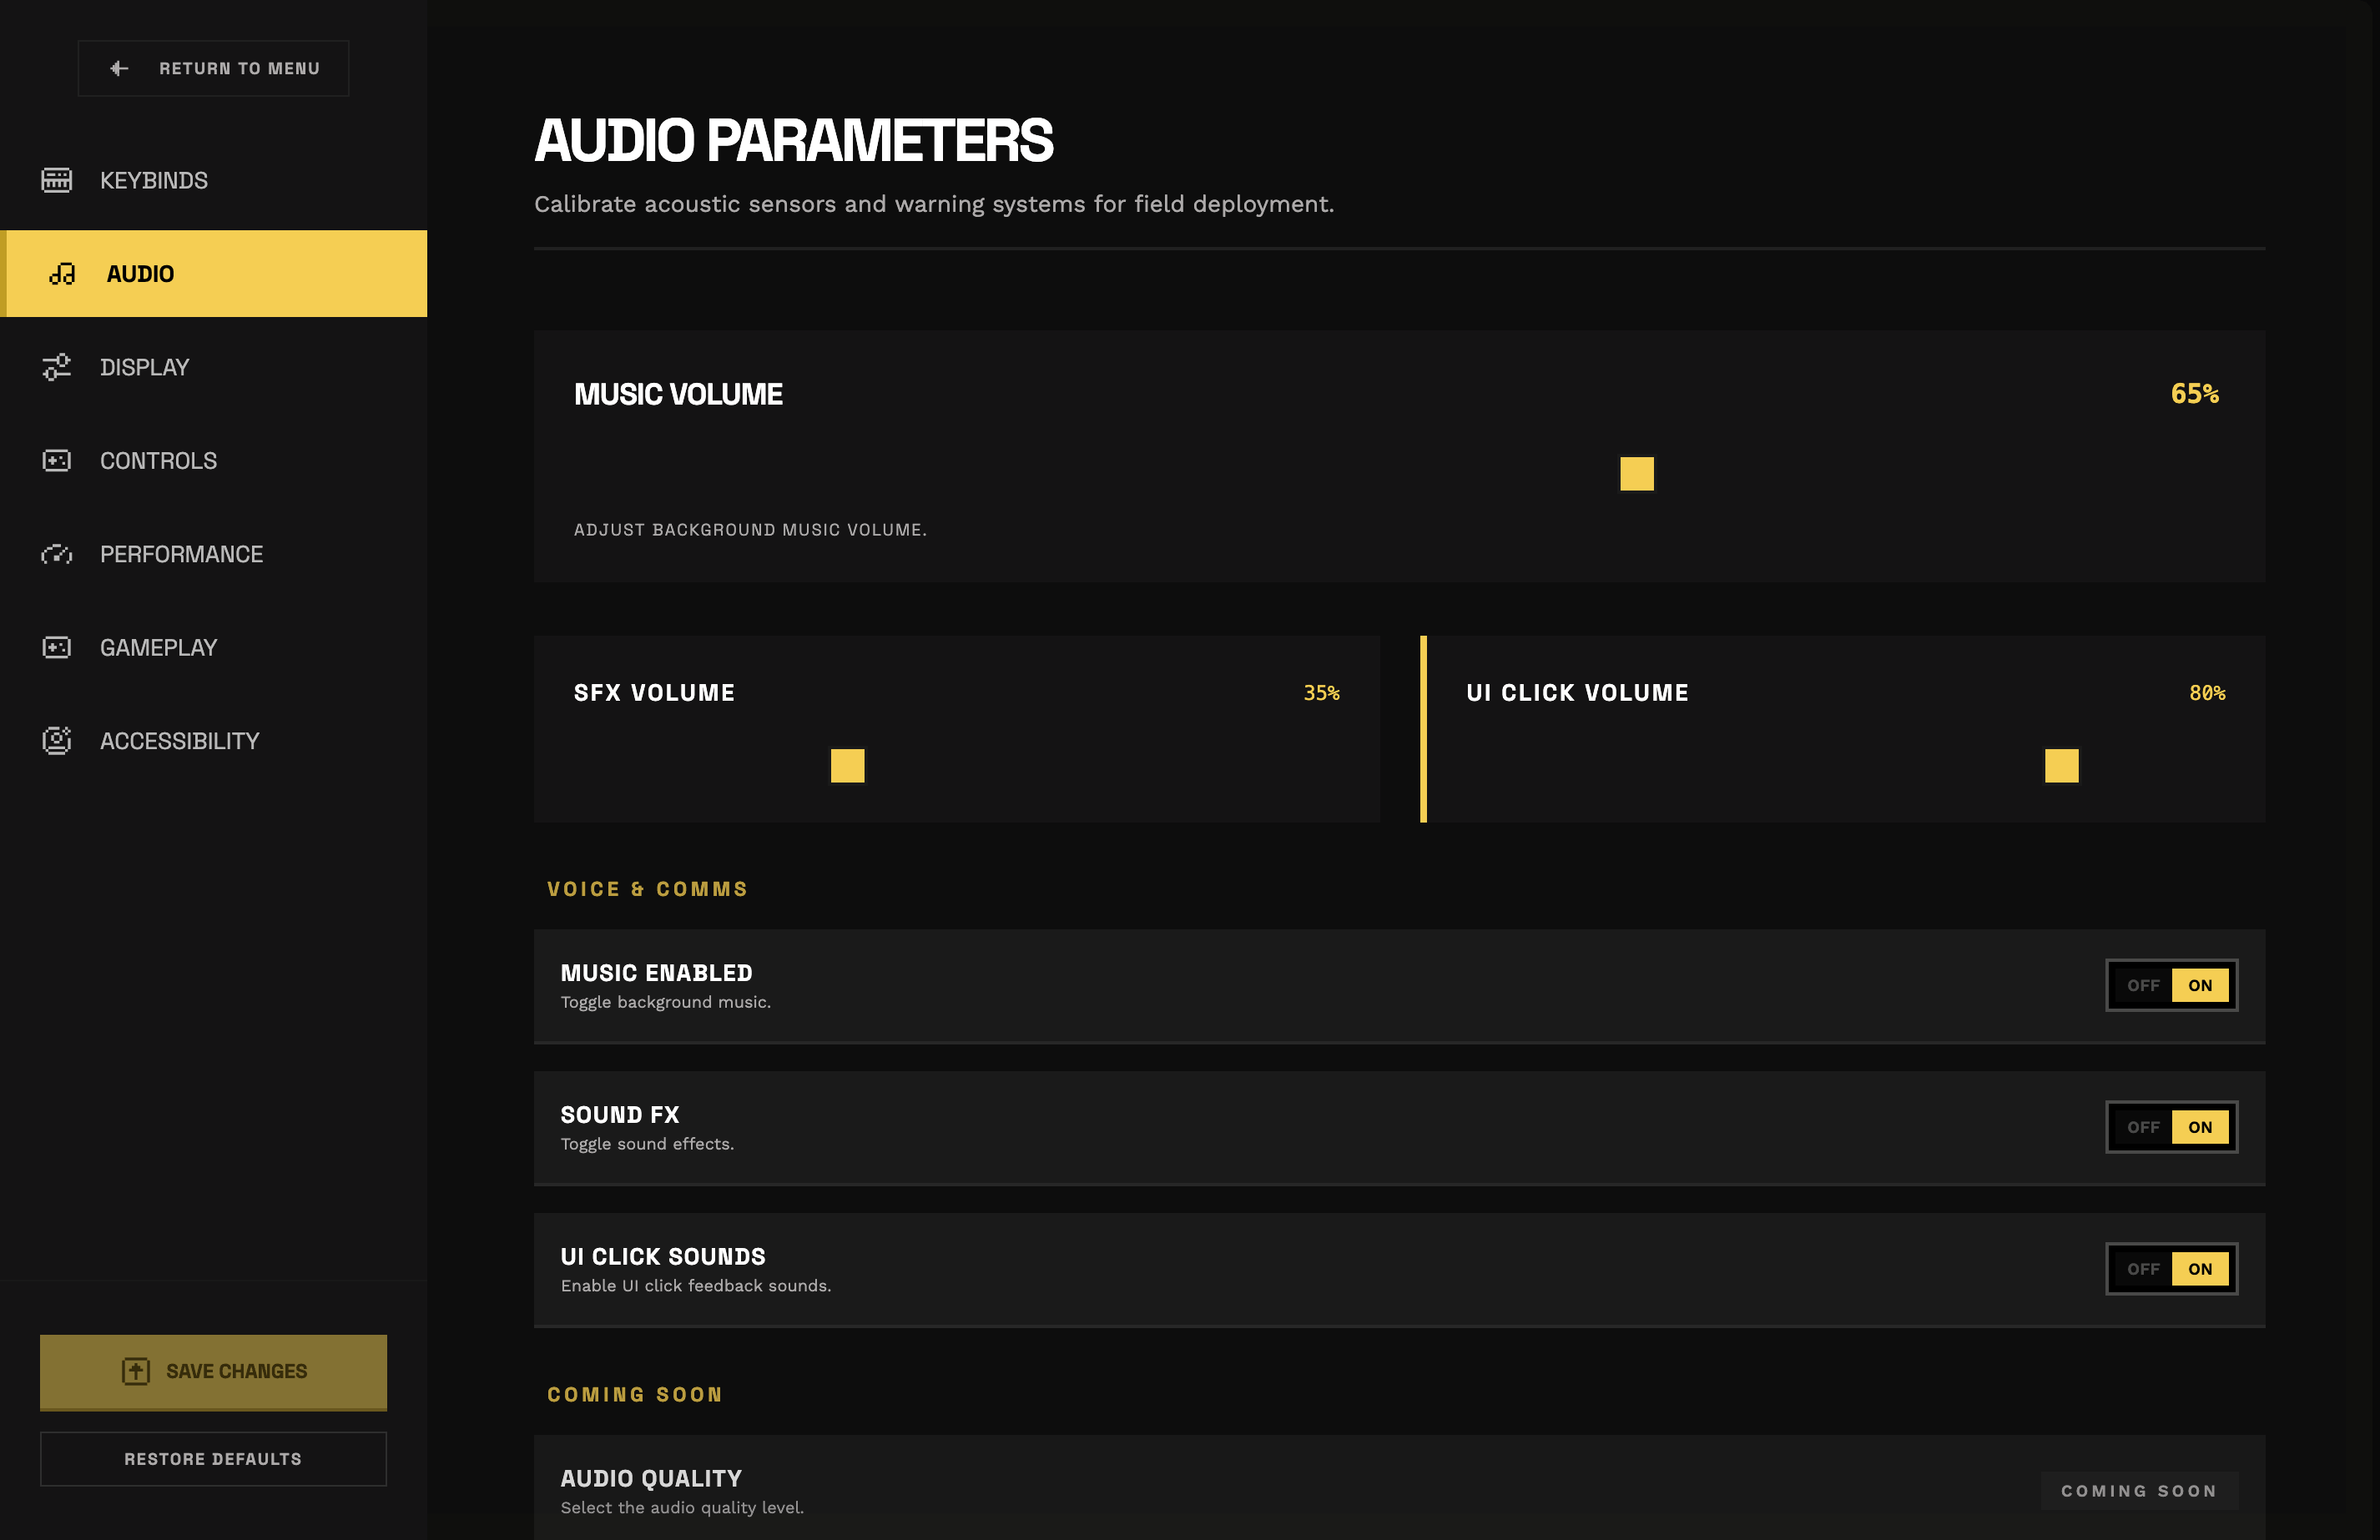Viewport: 2380px width, 1540px height.
Task: Turn off the Music Enabled toggle
Action: [x=2142, y=985]
